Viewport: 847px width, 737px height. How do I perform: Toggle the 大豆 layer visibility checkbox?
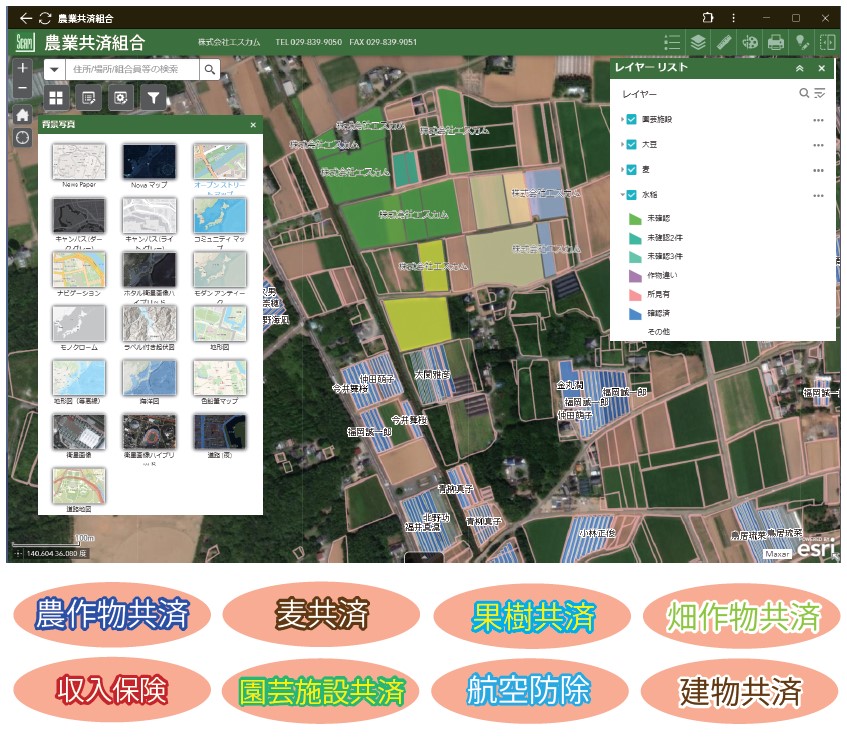pyautogui.click(x=632, y=145)
